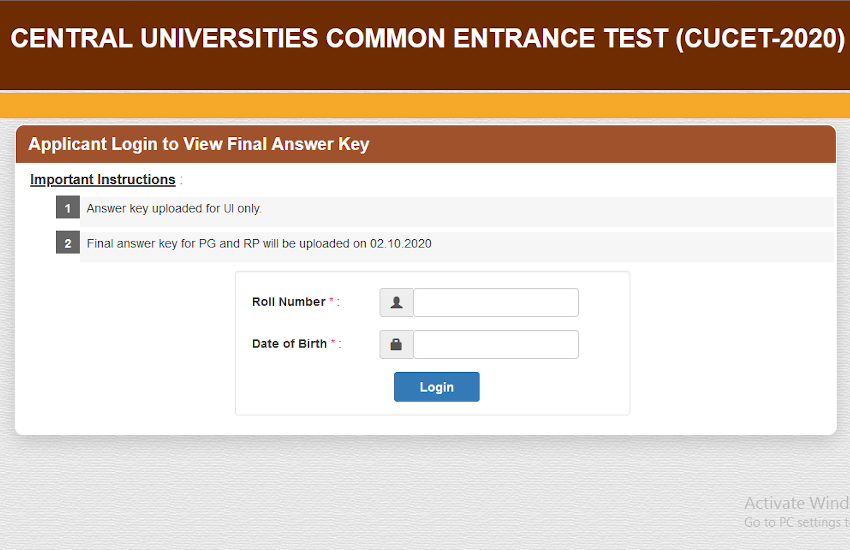This screenshot has height=550, width=850.
Task: Click the red asterisk next to Roll Number
Action: click(331, 300)
